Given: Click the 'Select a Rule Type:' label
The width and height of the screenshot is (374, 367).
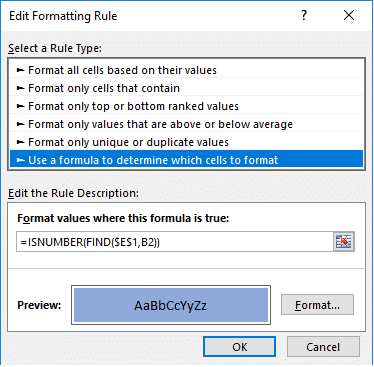Looking at the screenshot, I should point(55,49).
